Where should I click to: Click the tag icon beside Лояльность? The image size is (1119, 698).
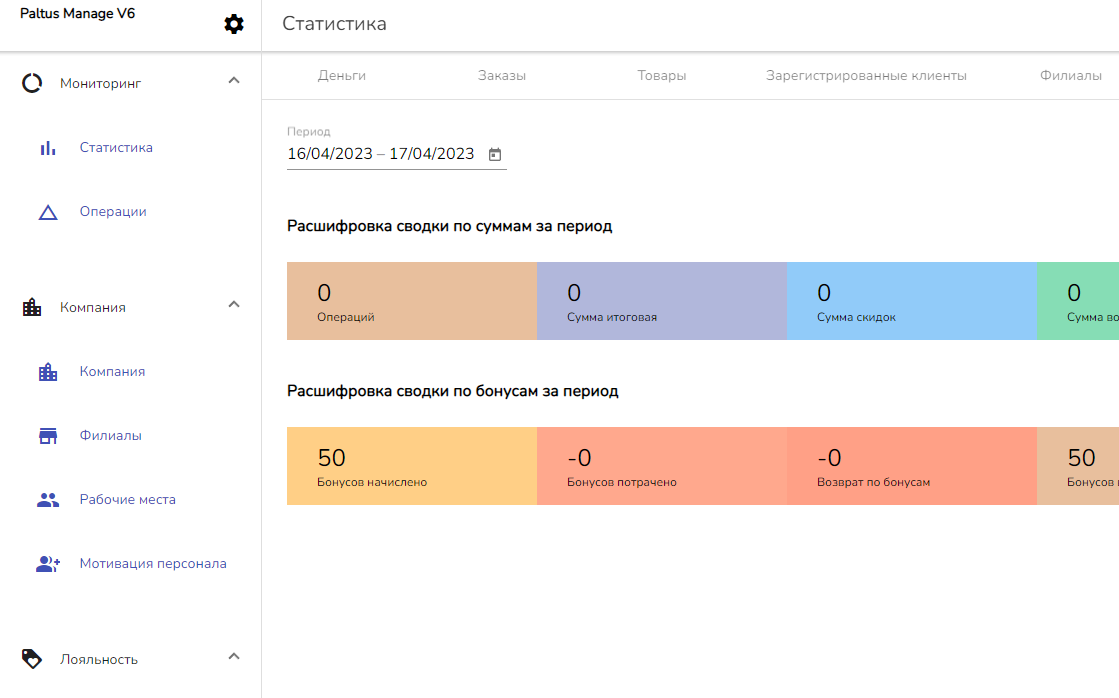[x=32, y=659]
